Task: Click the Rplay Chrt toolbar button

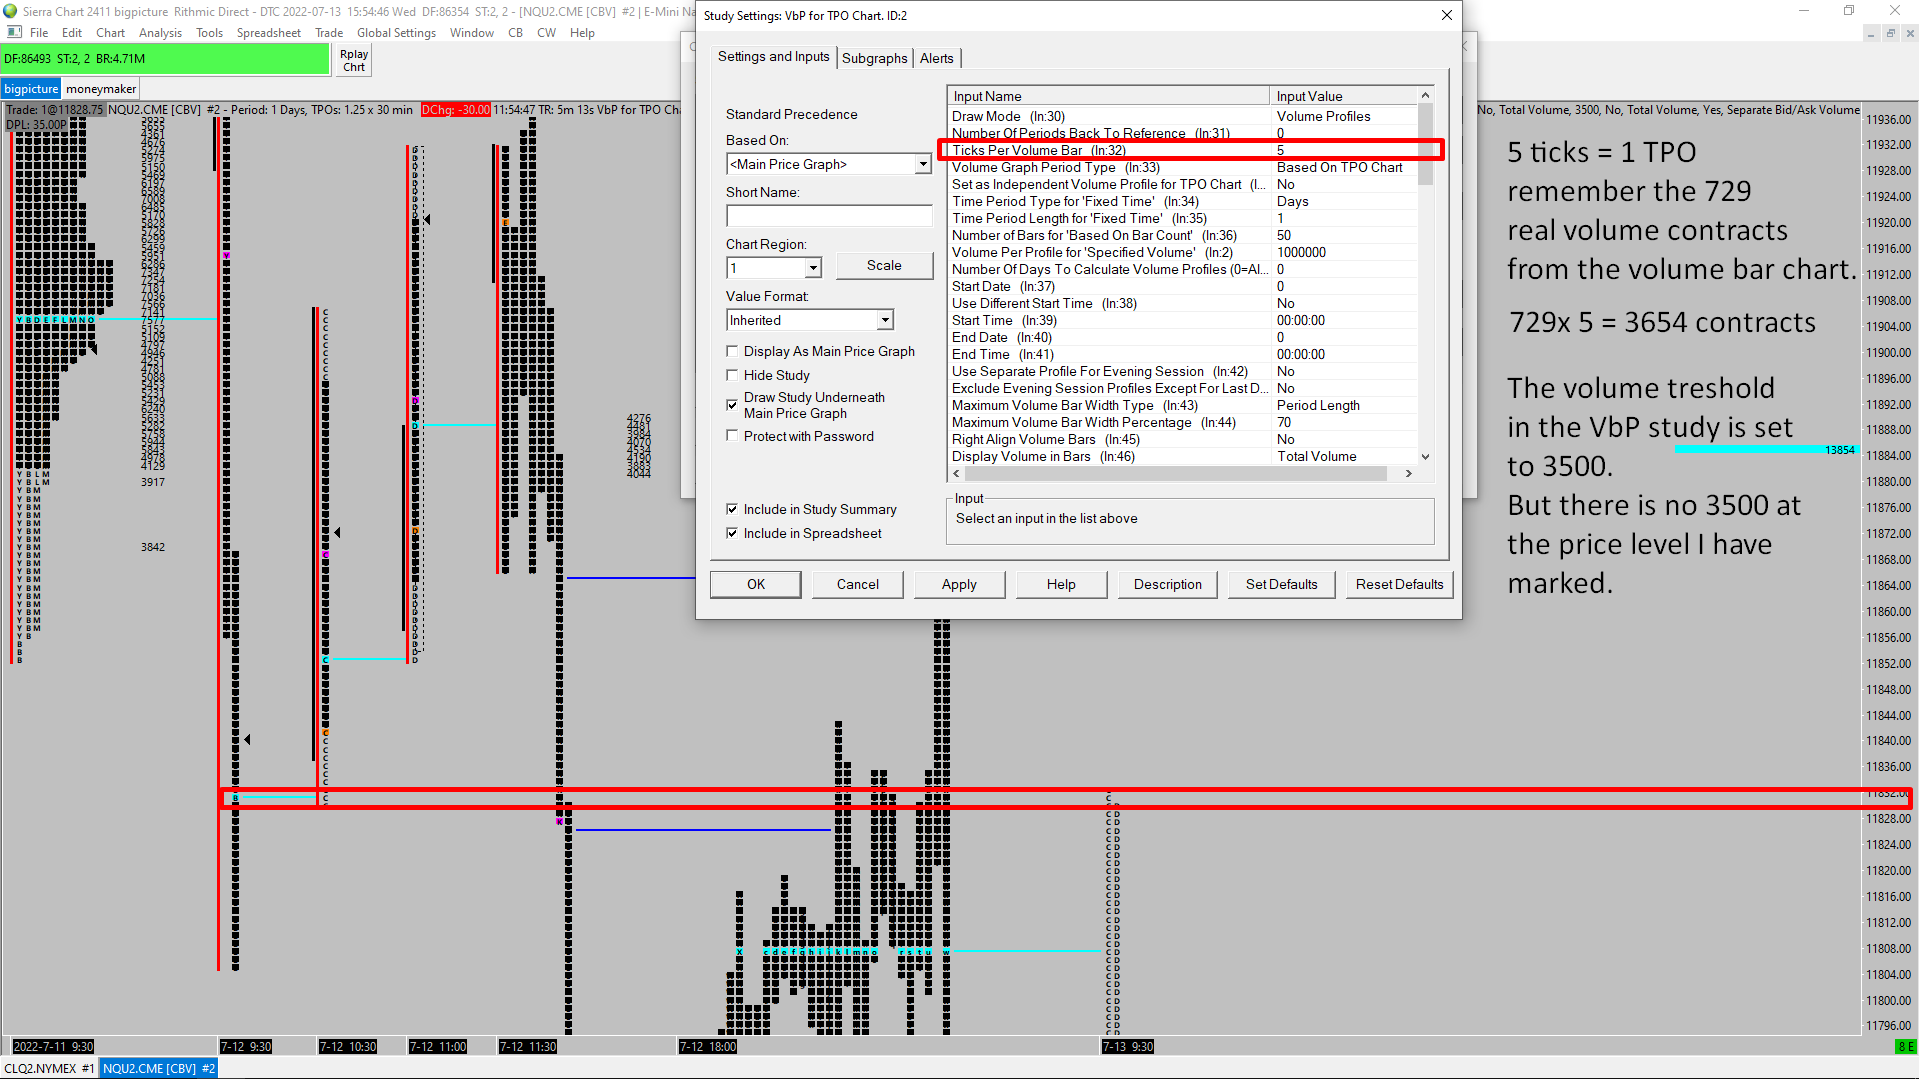Action: point(354,61)
